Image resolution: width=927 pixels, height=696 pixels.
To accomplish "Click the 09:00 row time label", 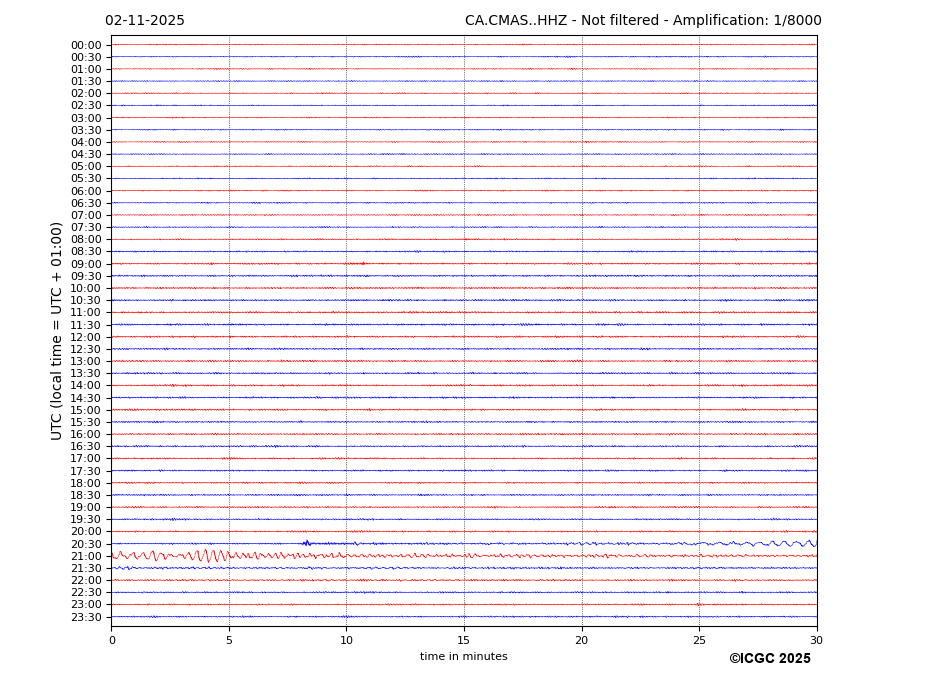I will tap(85, 265).
